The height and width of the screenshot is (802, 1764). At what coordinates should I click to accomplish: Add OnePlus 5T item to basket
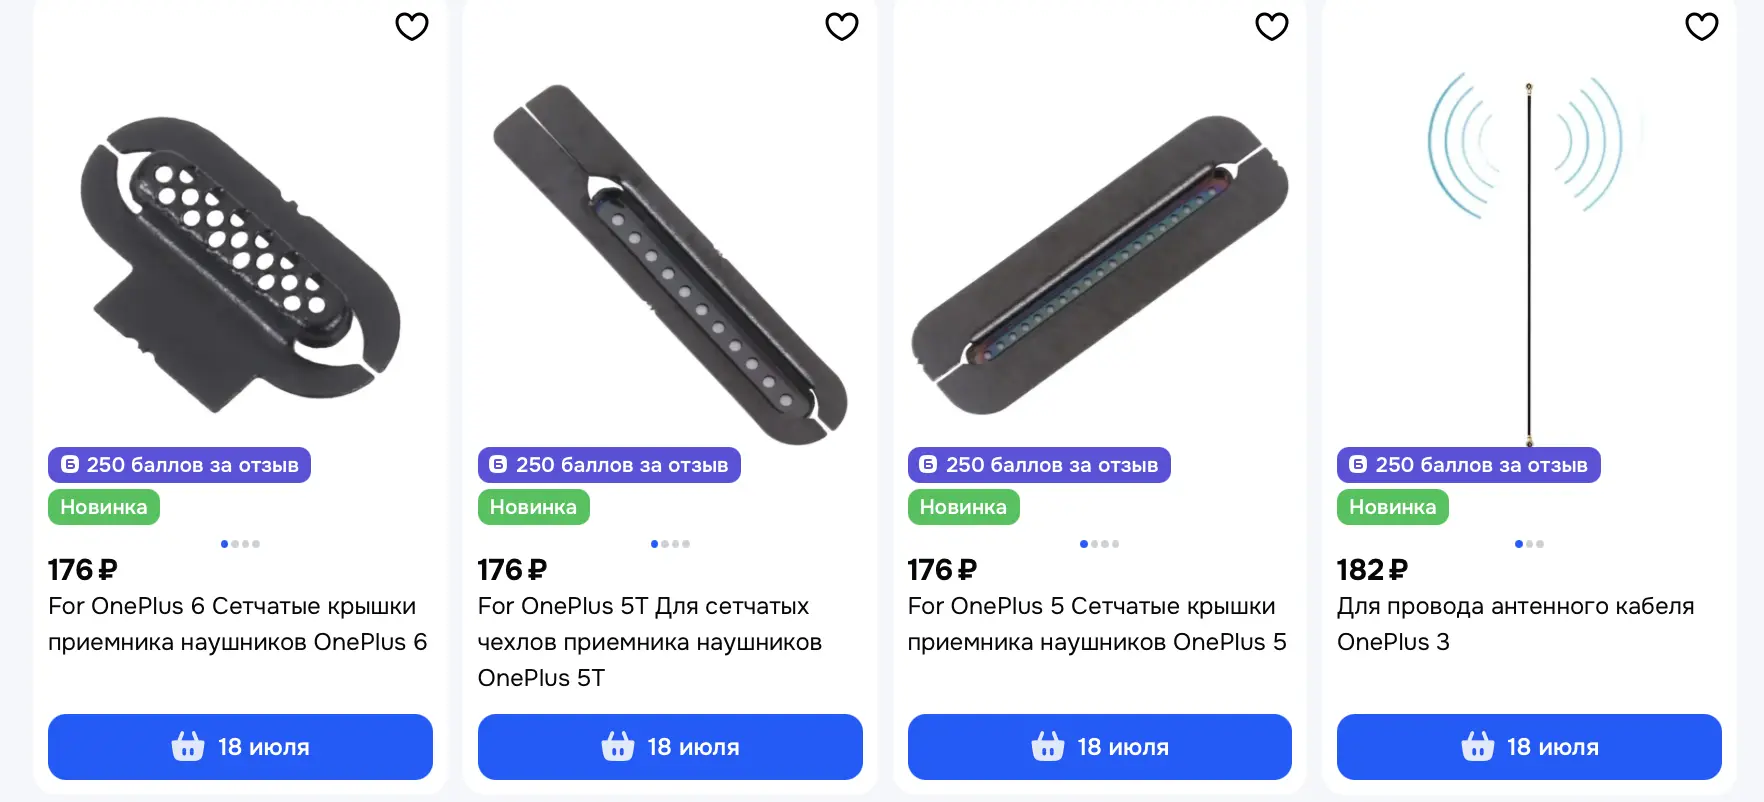point(670,747)
